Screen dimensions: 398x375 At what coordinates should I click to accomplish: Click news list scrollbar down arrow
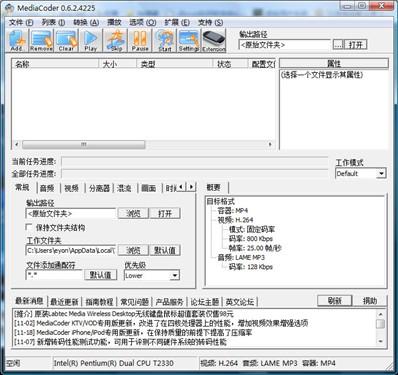pyautogui.click(x=380, y=341)
